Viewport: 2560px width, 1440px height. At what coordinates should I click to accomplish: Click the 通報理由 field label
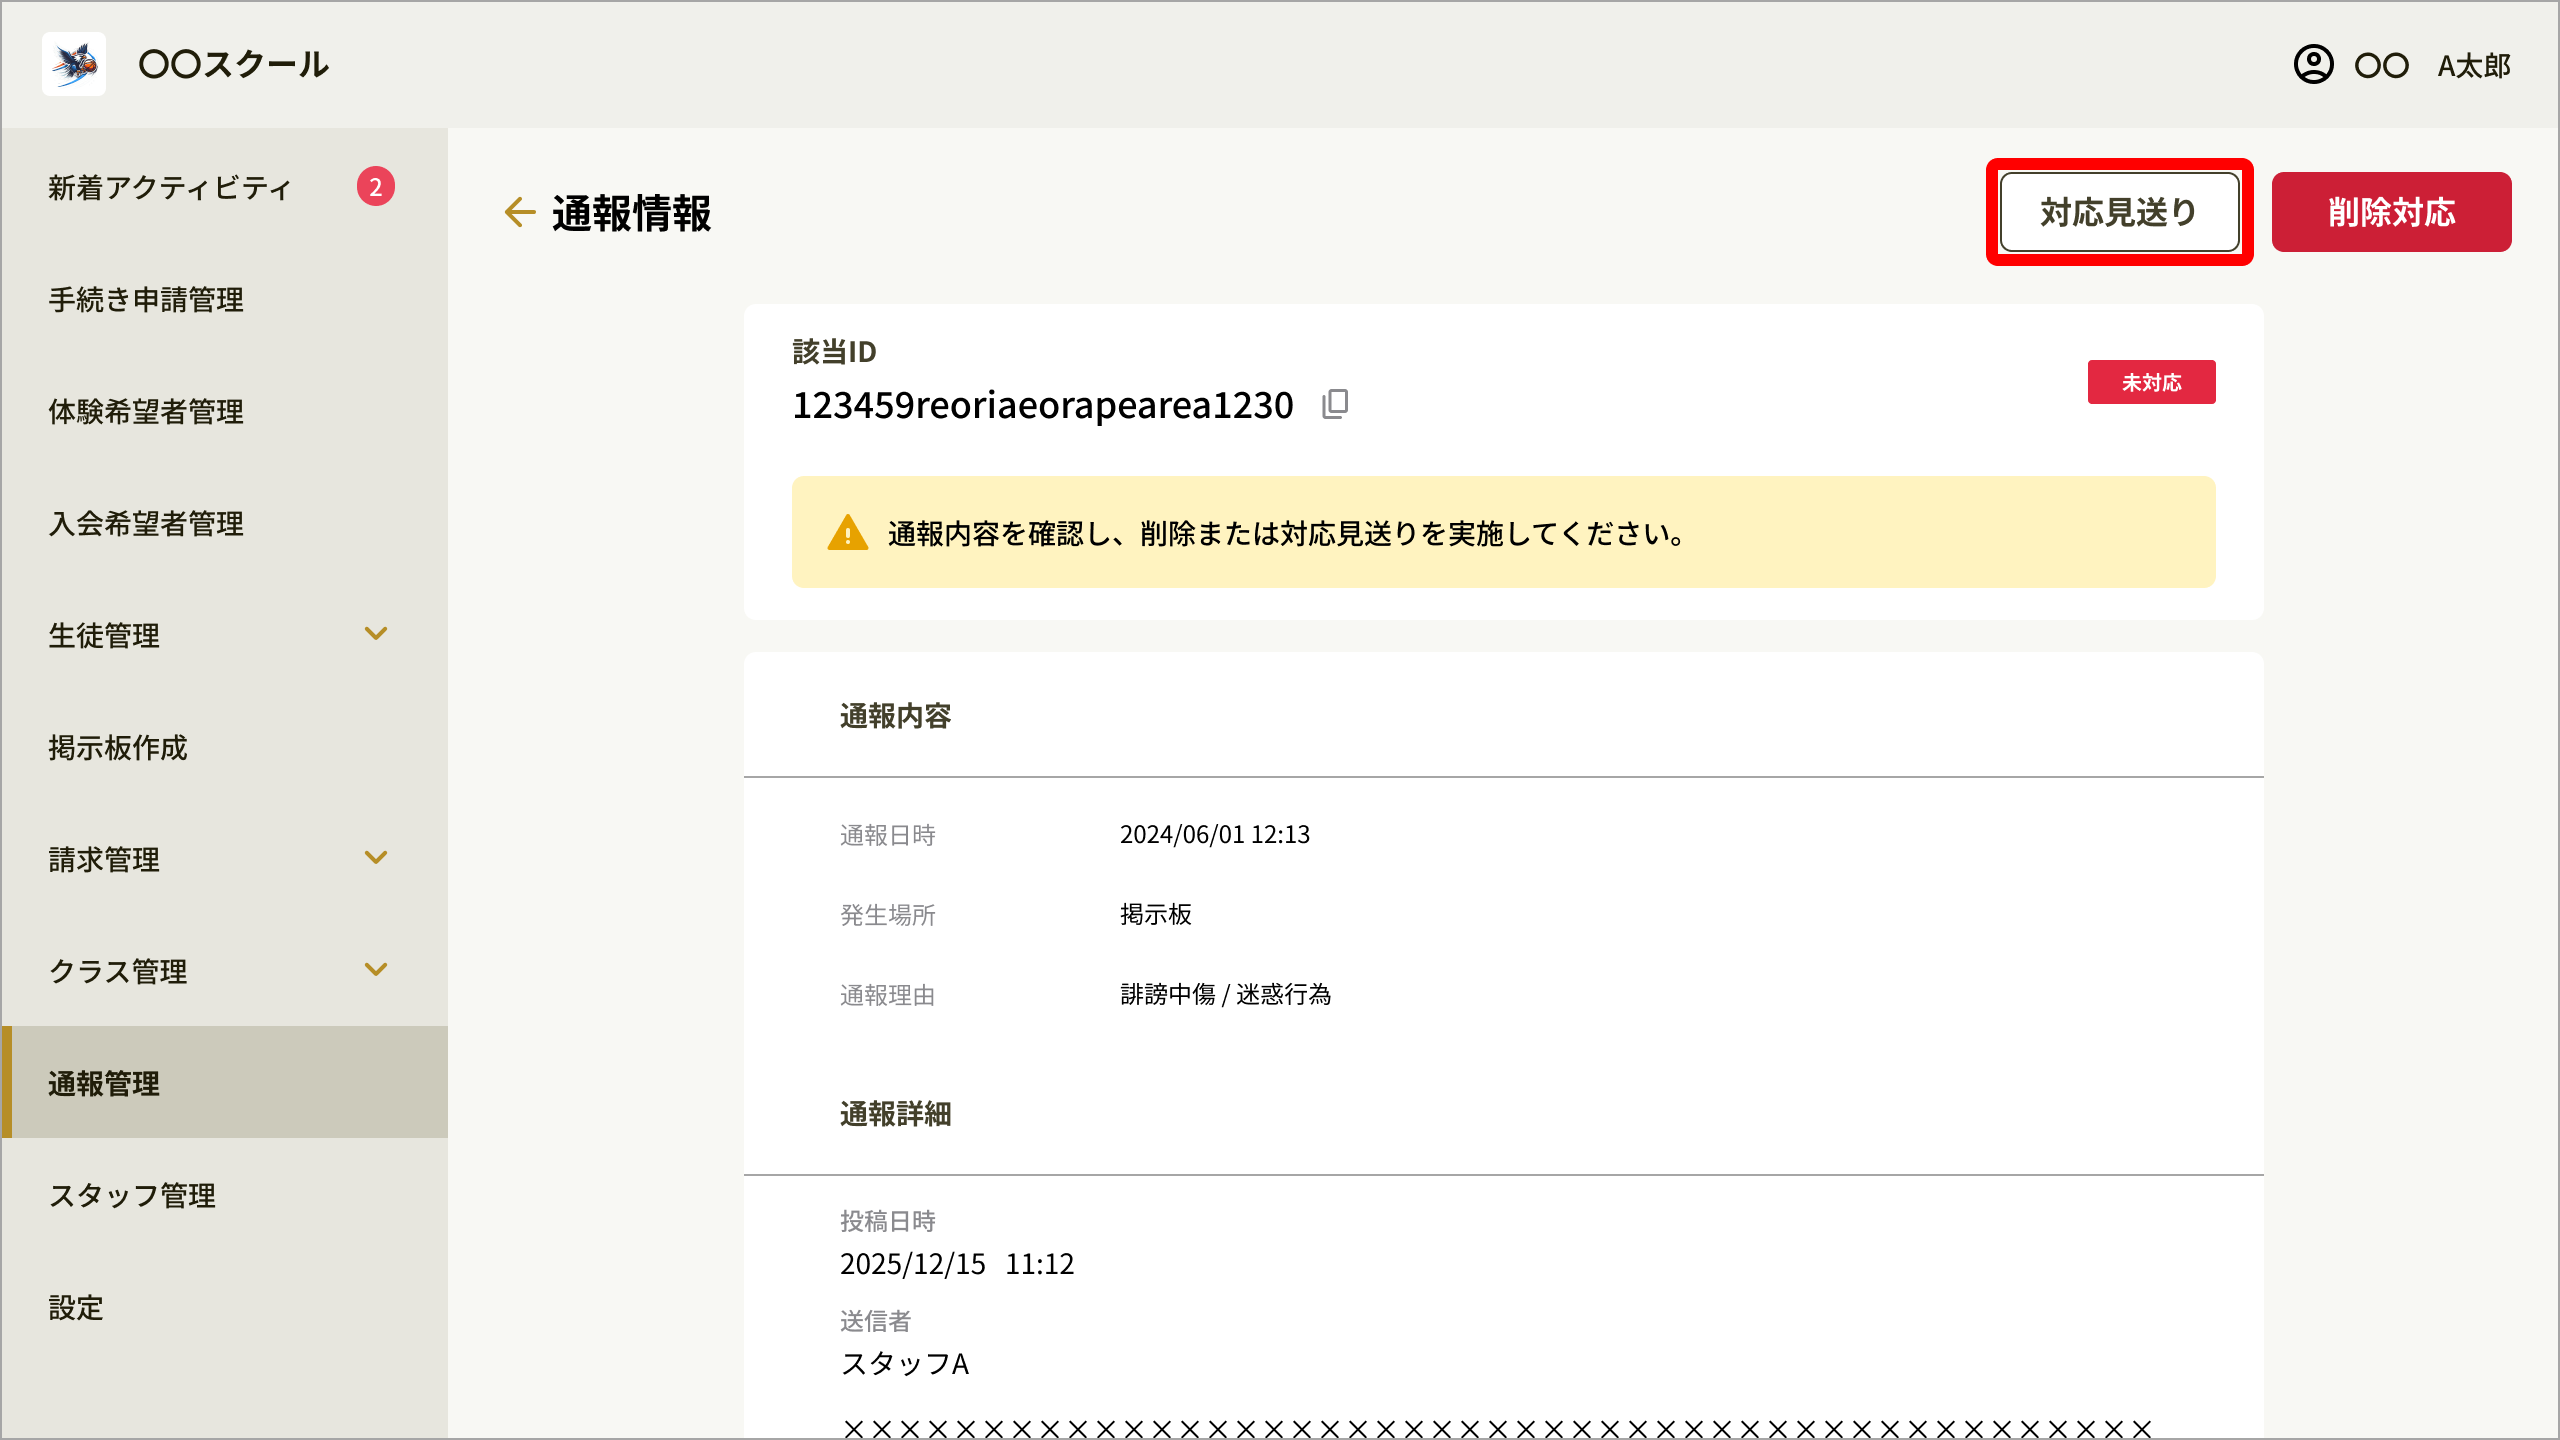(888, 995)
